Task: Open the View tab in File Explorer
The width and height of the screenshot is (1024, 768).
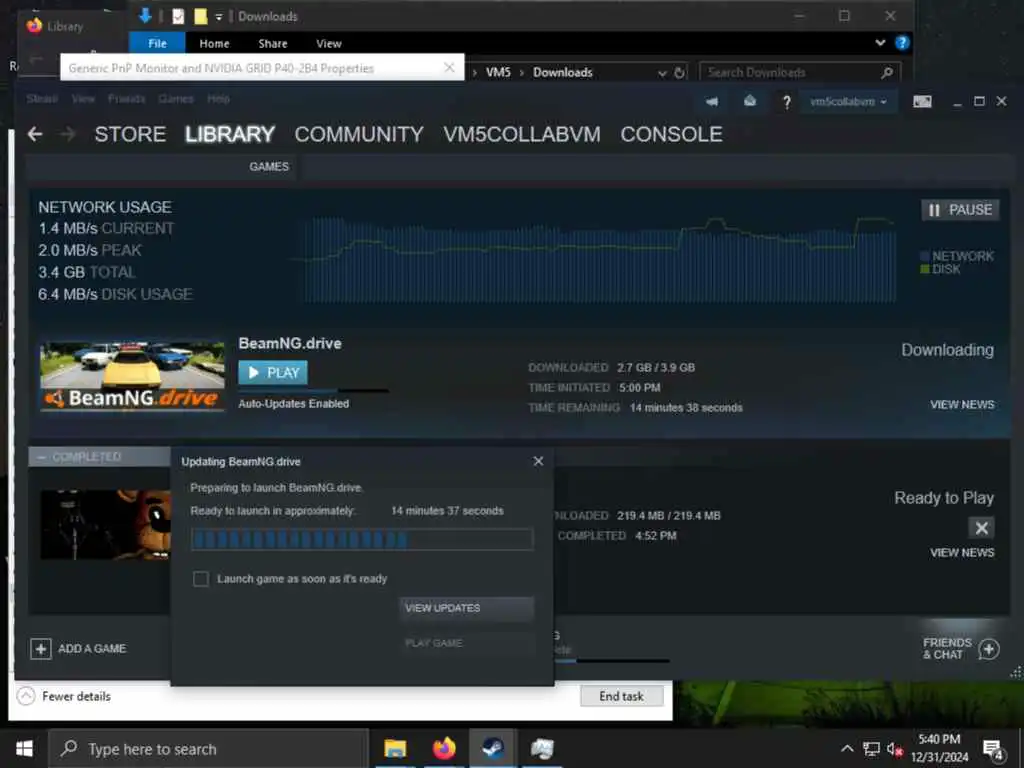Action: click(x=328, y=44)
